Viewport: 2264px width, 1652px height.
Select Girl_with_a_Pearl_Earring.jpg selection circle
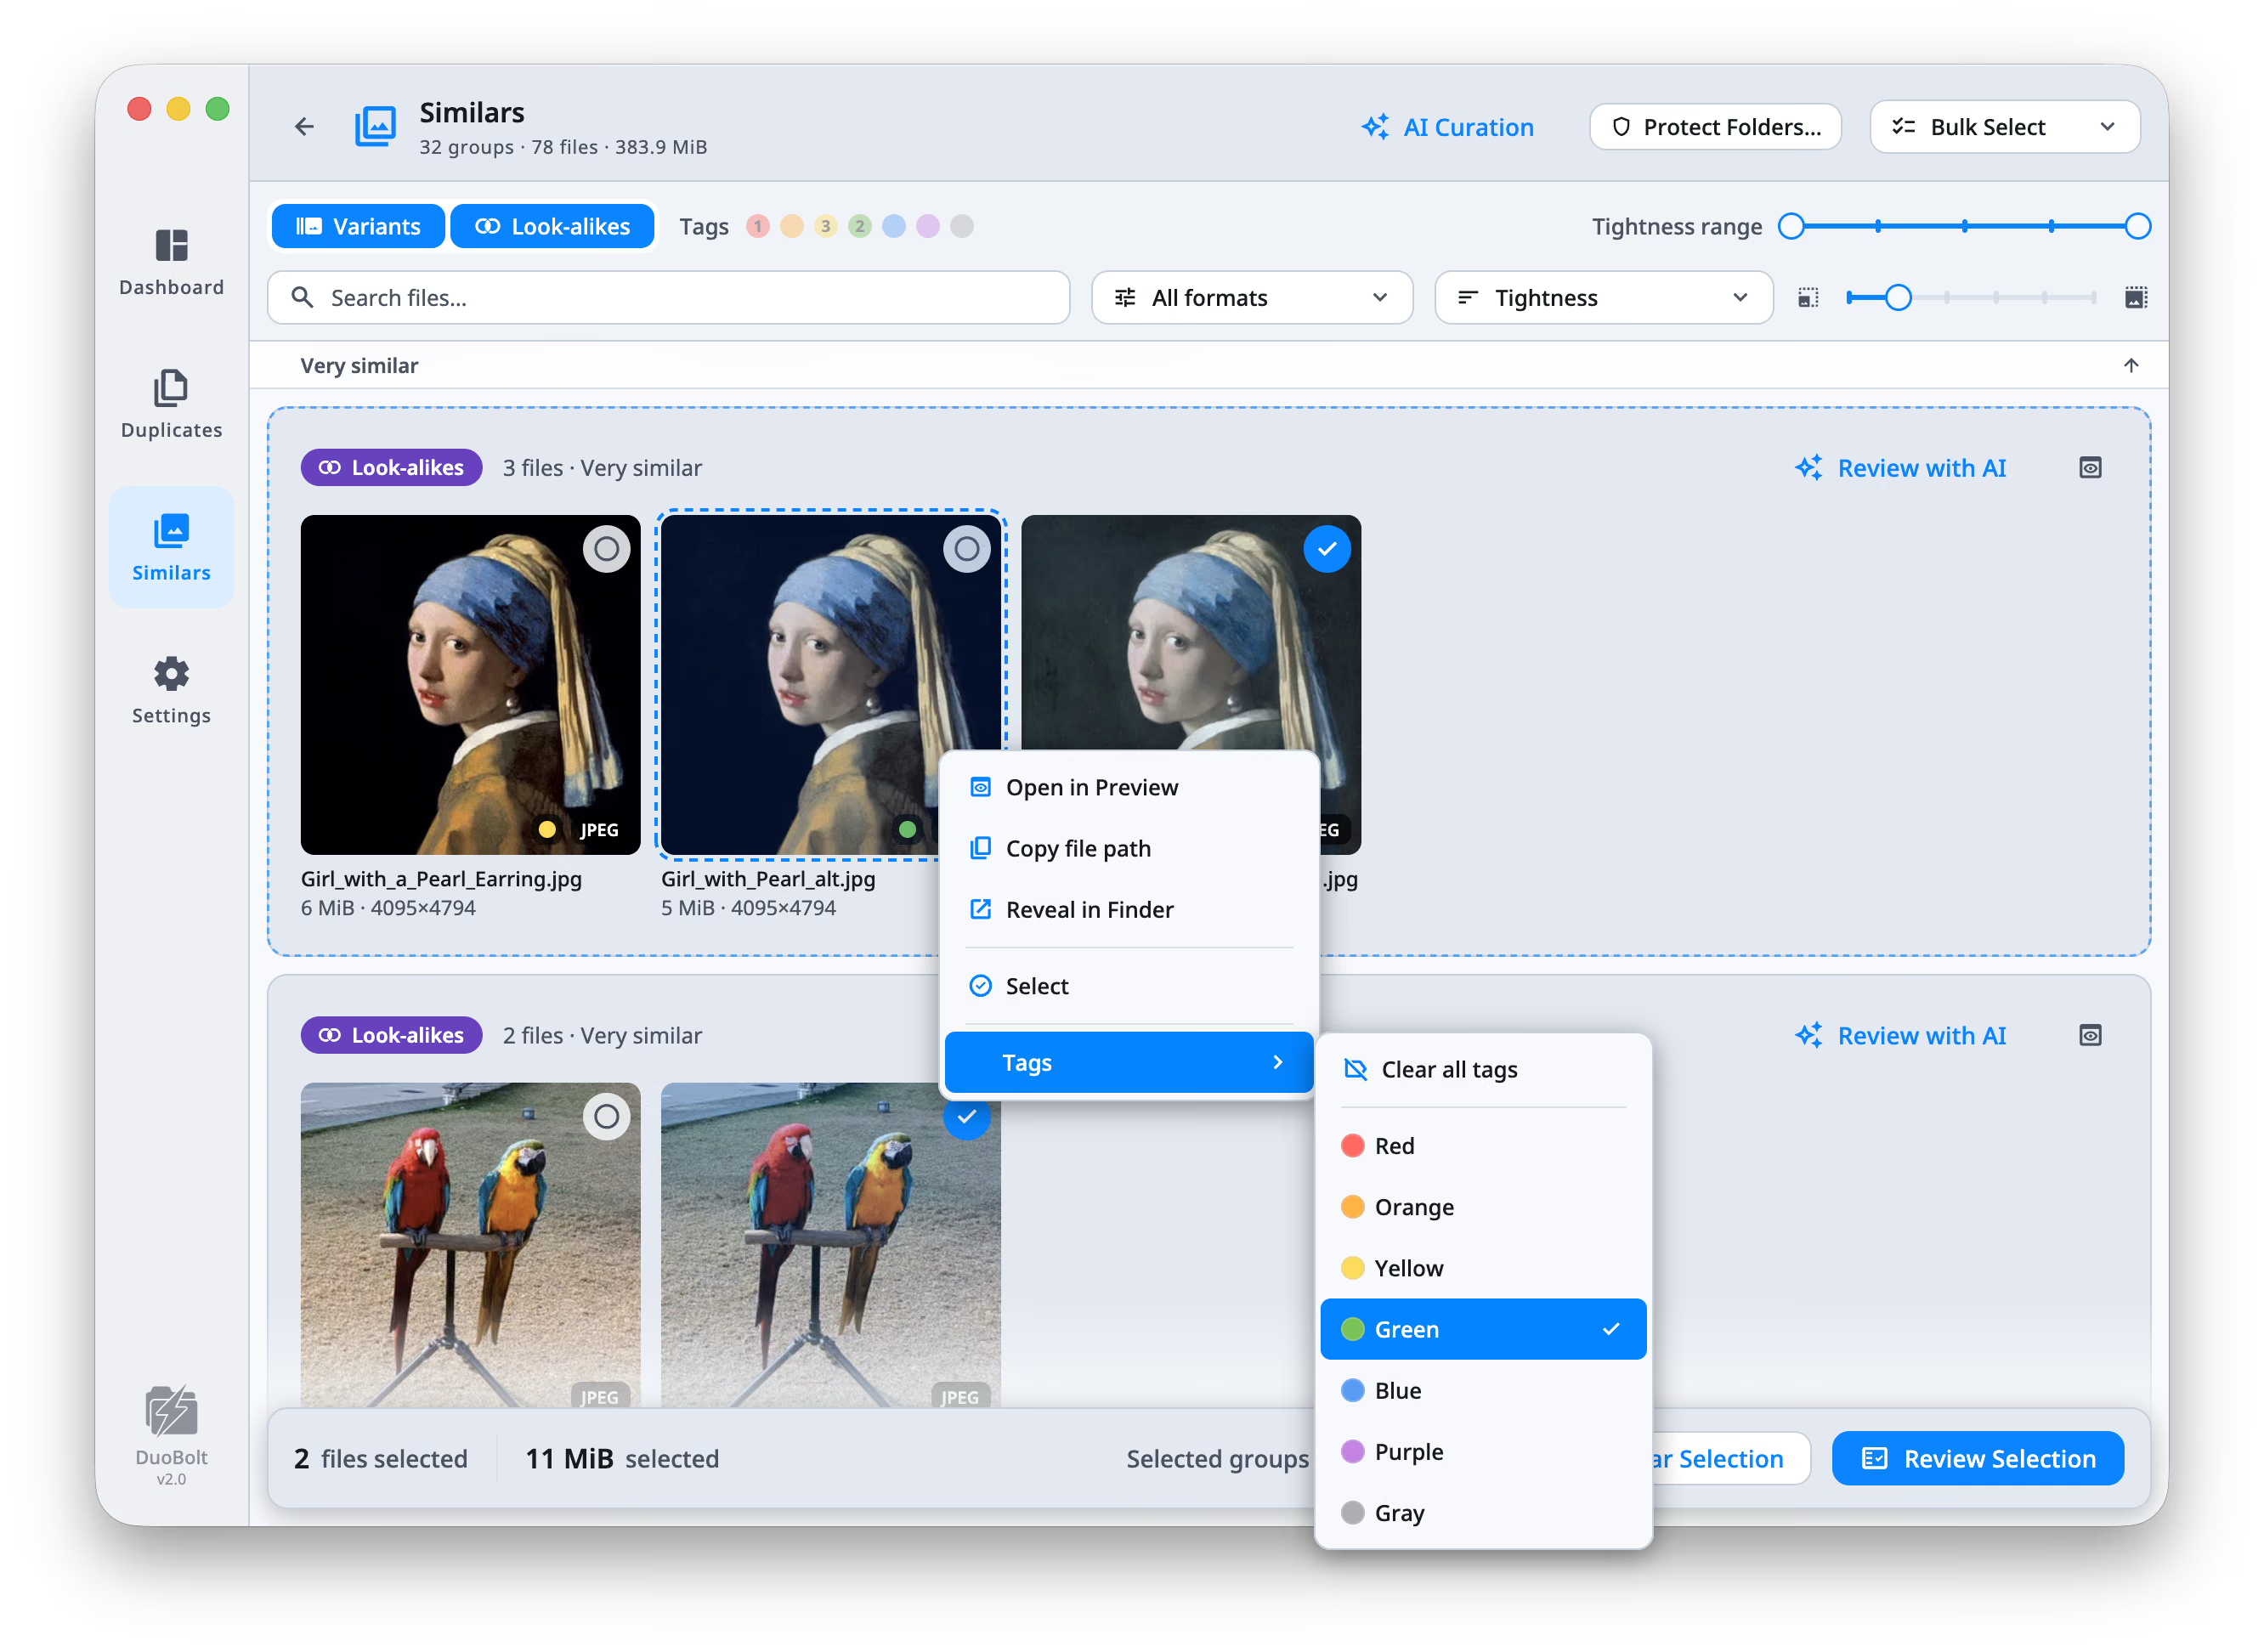tap(606, 549)
